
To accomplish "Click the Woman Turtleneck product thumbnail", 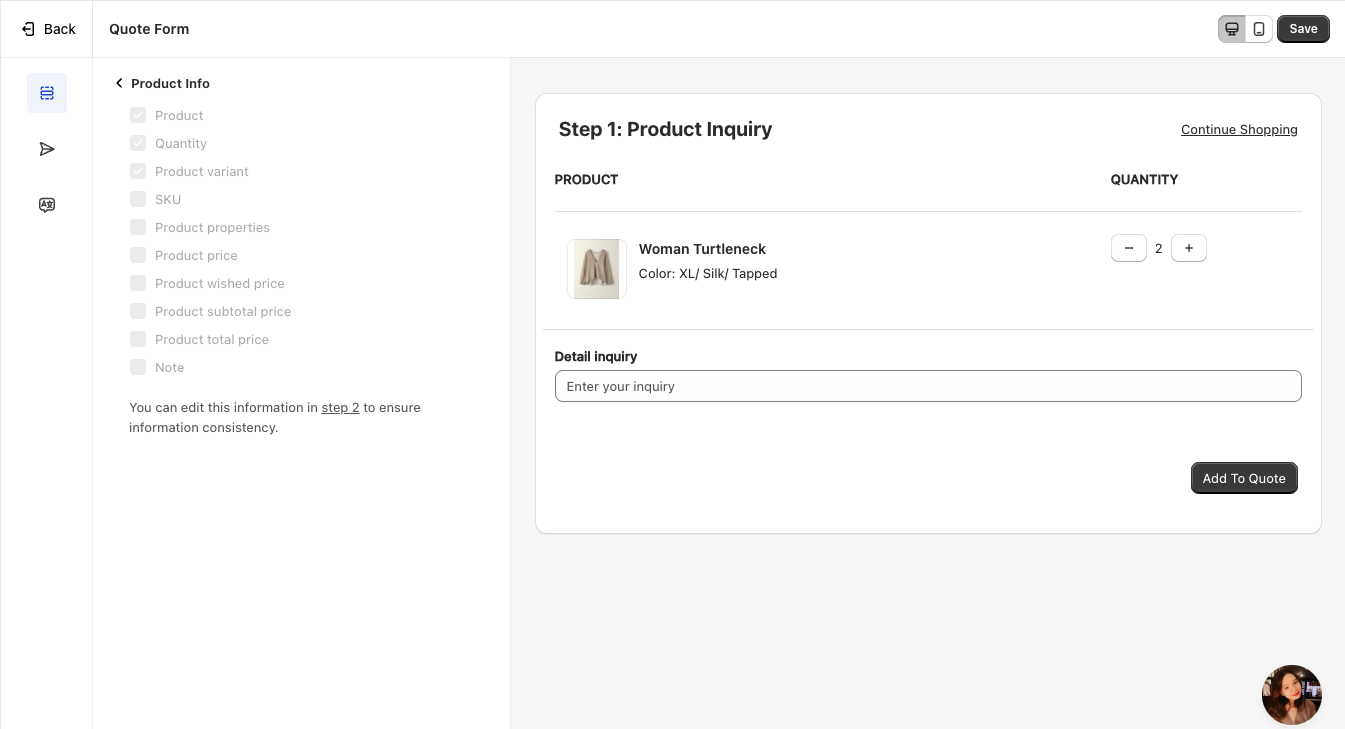I will point(596,269).
